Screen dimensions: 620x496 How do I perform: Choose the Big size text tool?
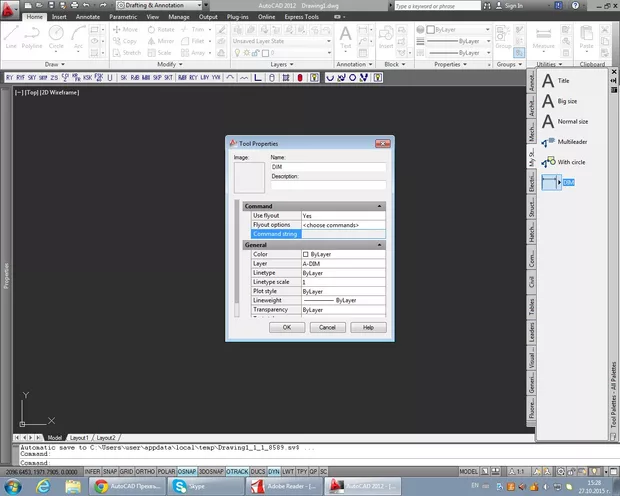(566, 101)
